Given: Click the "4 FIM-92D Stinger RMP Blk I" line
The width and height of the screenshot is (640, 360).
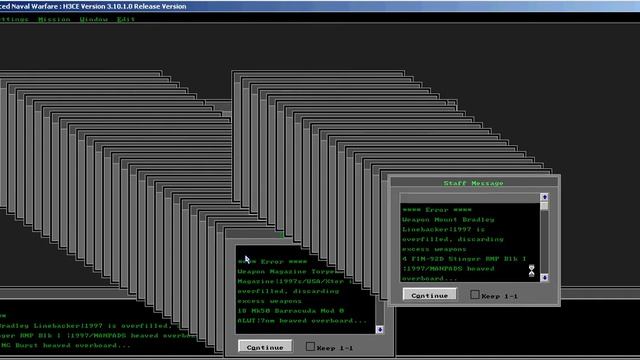Looking at the screenshot, I should [x=464, y=259].
